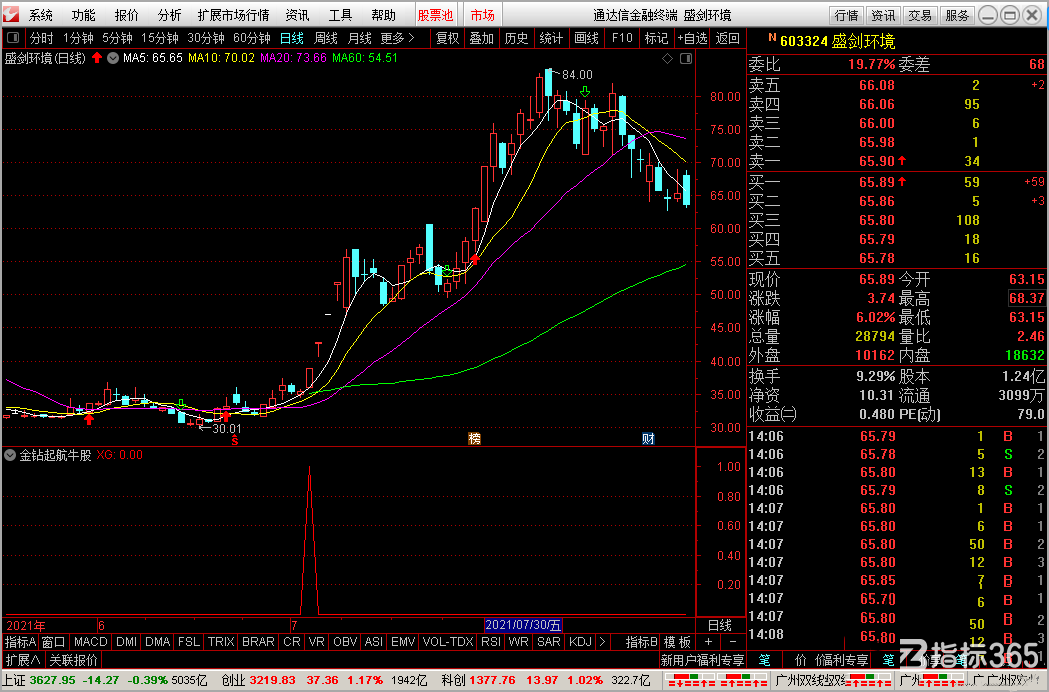Screen dimensions: 1049x692
Task: Click the 模板 template button
Action: 677,642
